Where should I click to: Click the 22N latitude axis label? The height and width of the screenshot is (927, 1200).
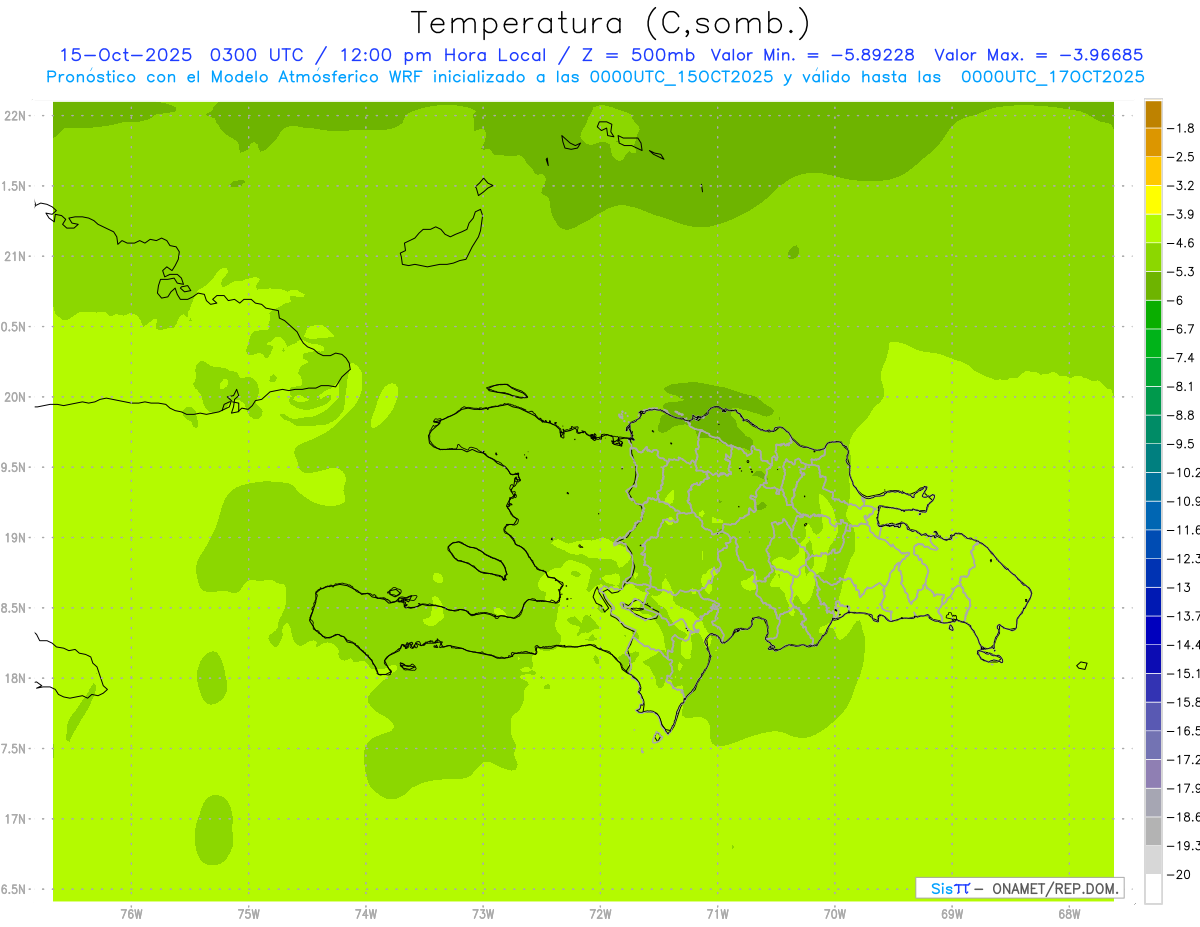pyautogui.click(x=17, y=116)
